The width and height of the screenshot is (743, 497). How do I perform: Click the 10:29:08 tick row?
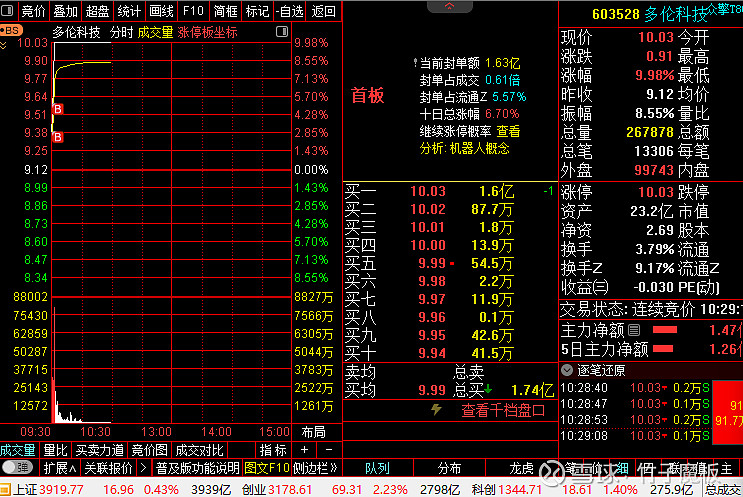[635, 436]
